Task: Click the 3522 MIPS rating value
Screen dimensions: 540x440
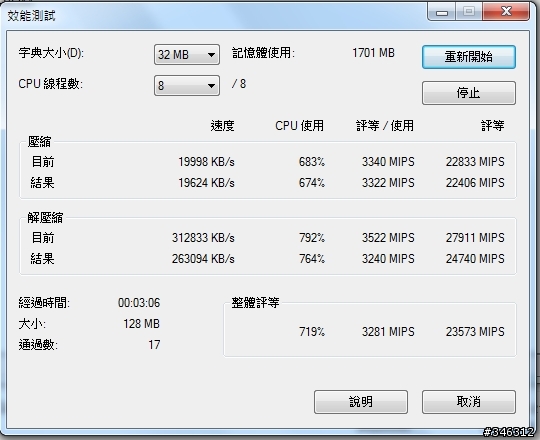Action: pos(388,238)
